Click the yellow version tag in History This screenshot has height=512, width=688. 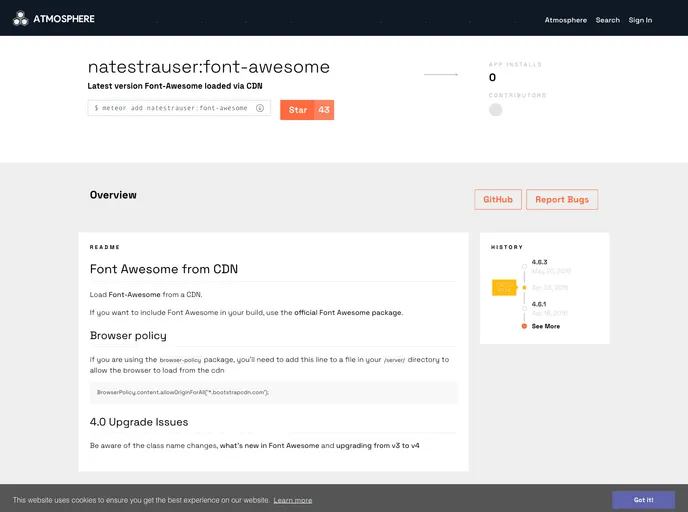point(504,288)
